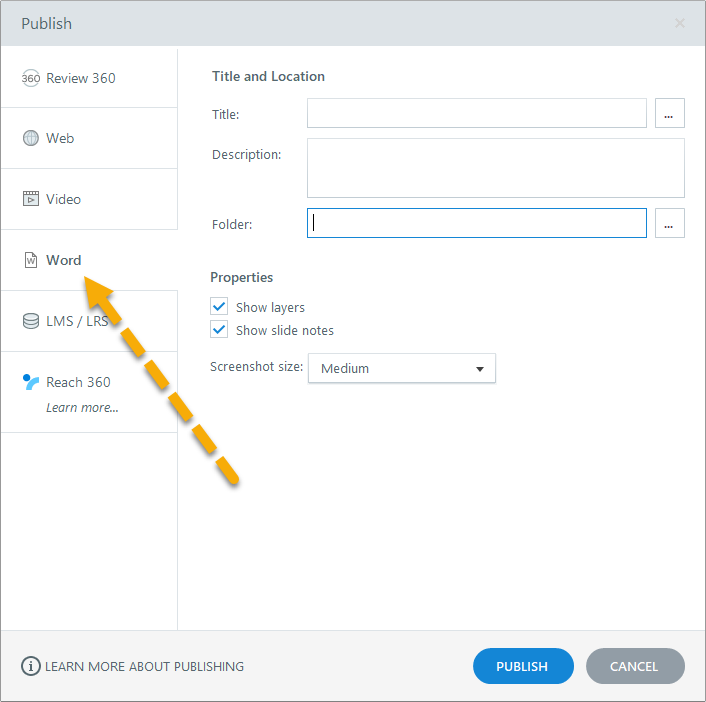
Task: Open the Screenshot size dropdown
Action: pos(402,368)
